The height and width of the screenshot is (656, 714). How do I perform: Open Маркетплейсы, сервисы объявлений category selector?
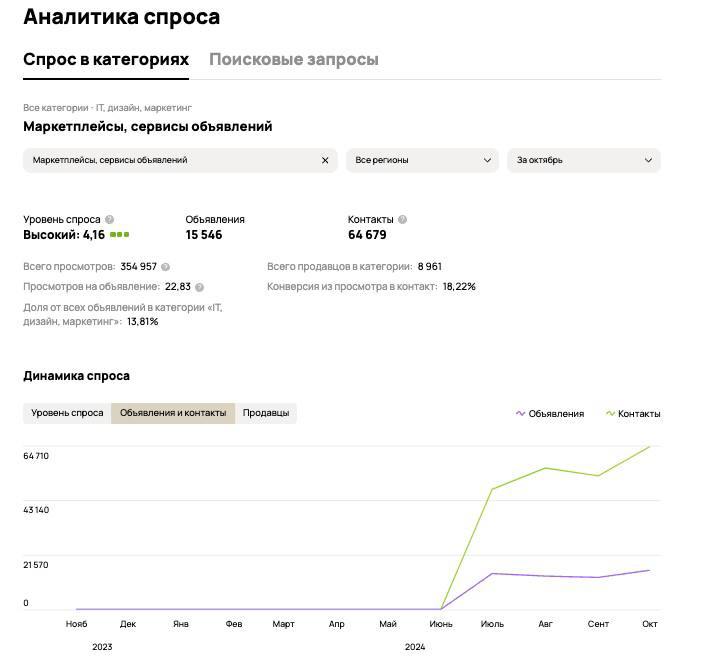point(170,160)
